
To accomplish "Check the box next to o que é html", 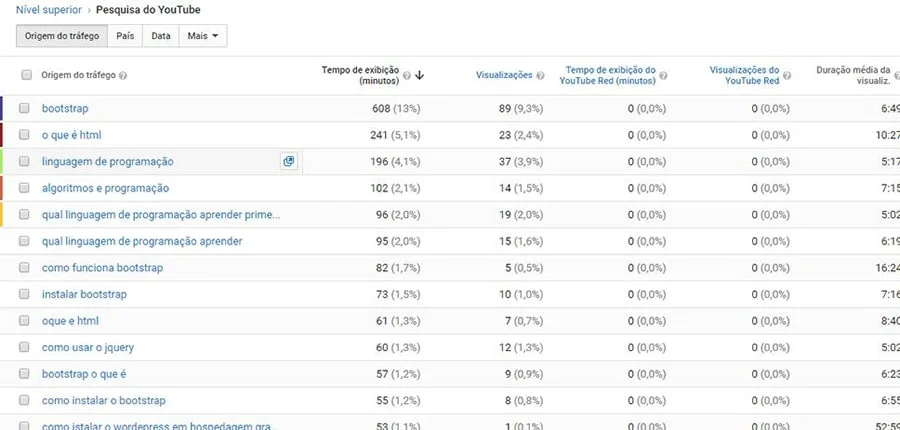I will 24,134.
